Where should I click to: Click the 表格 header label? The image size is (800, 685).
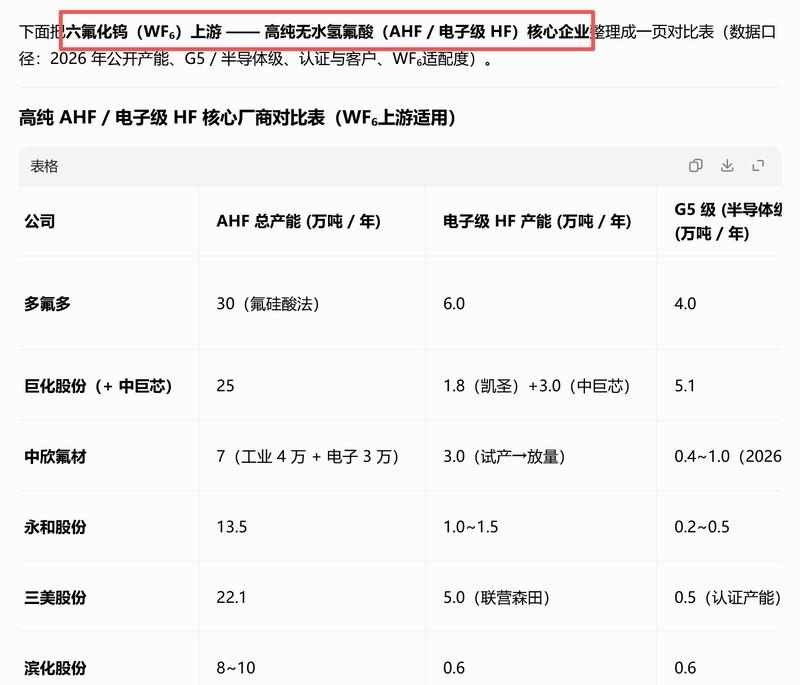tap(44, 166)
